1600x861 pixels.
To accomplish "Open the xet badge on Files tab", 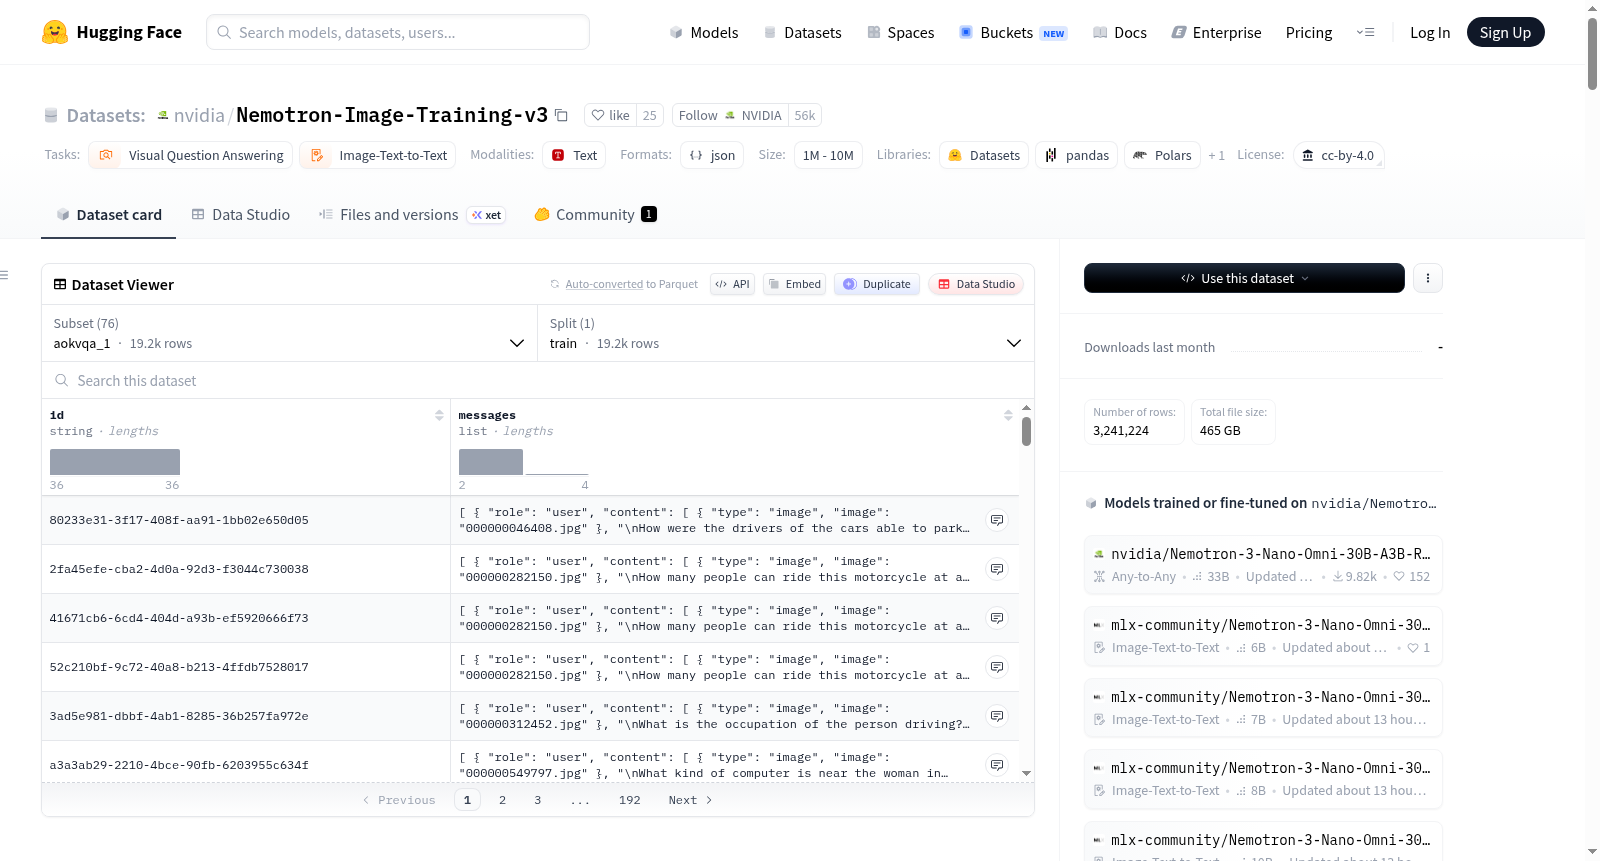I will 487,215.
